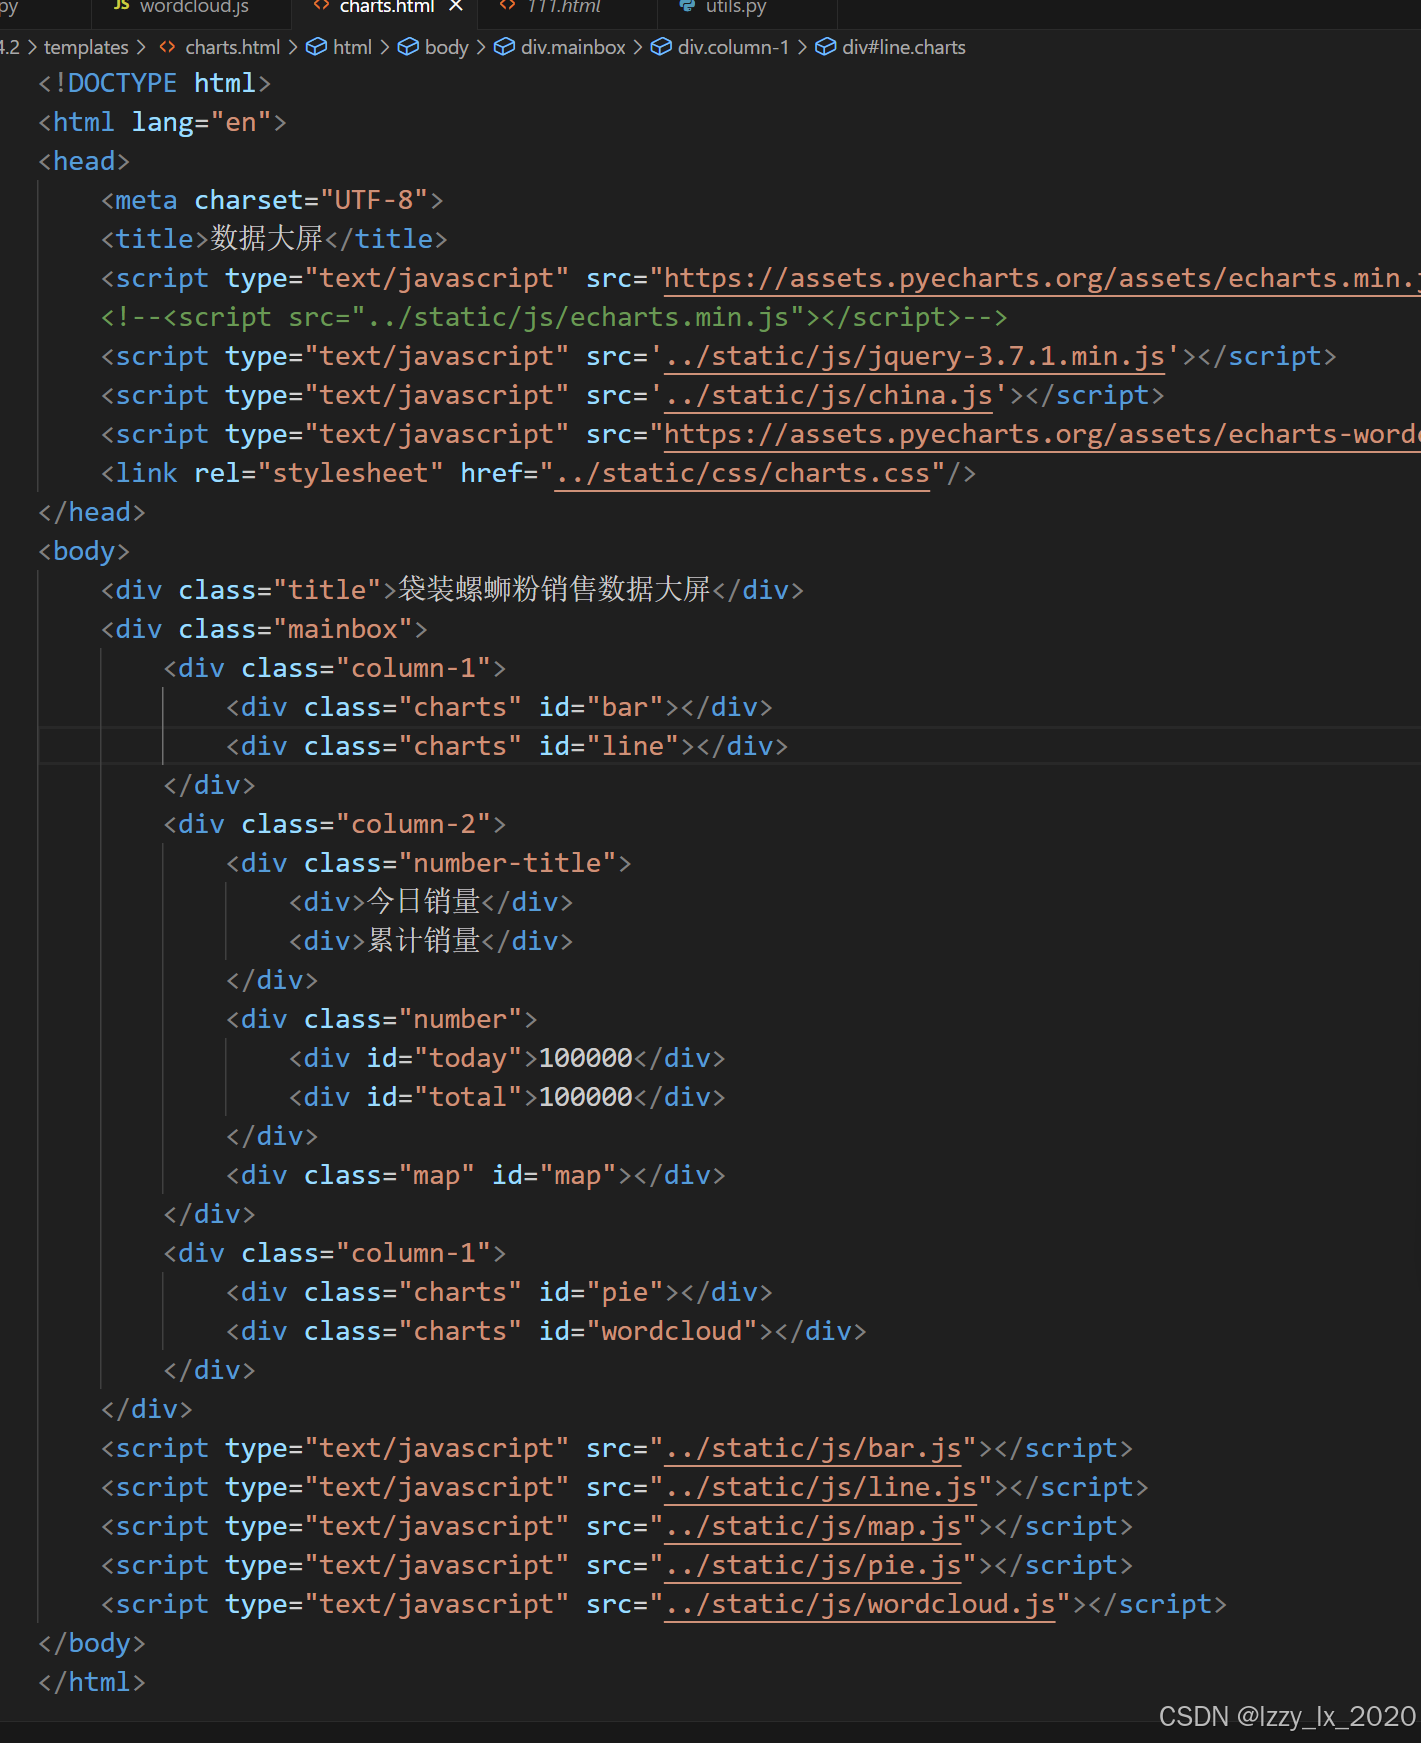Follow the ../static/js/pie.js link
The height and width of the screenshot is (1743, 1421).
coord(813,1565)
